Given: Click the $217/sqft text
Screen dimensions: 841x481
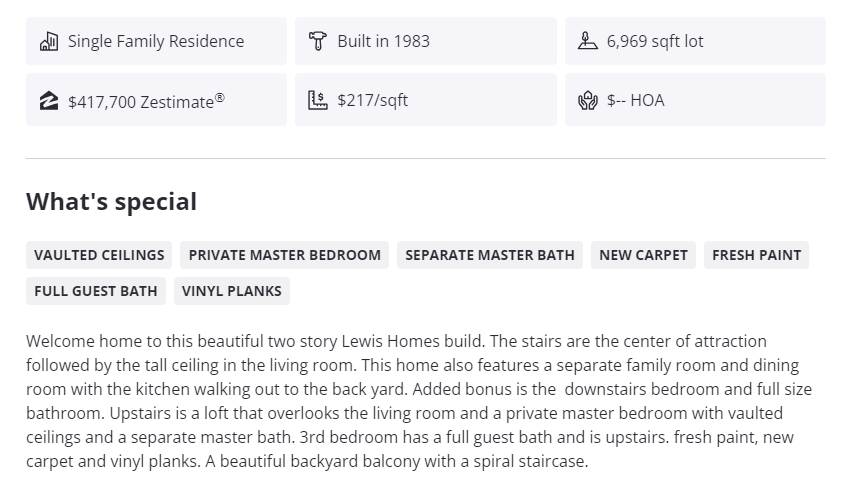Looking at the screenshot, I should 372,100.
